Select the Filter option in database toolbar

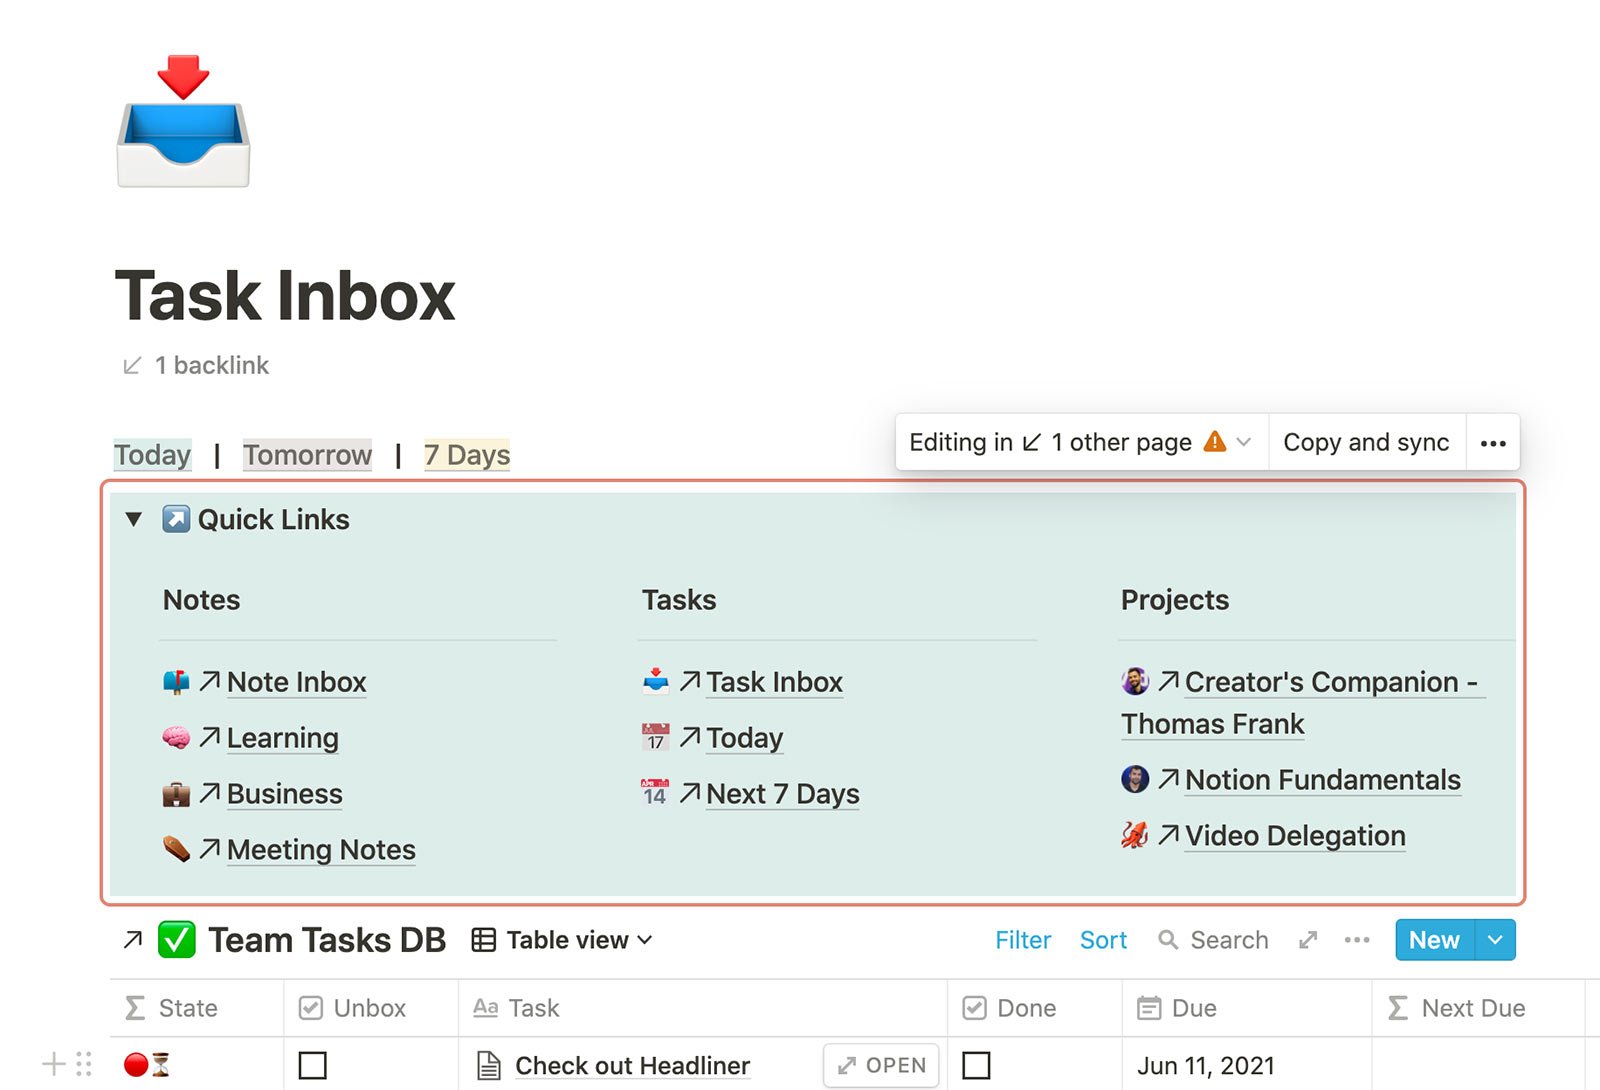tap(1023, 940)
